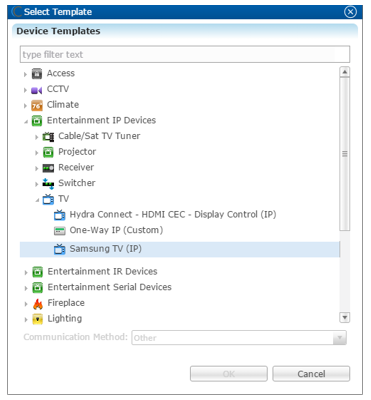Click the Climate thermostat icon
The height and width of the screenshot is (400, 371).
point(37,105)
